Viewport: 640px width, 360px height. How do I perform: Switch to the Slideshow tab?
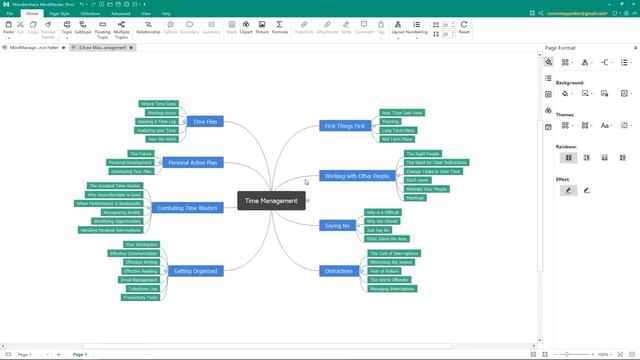pyautogui.click(x=90, y=13)
